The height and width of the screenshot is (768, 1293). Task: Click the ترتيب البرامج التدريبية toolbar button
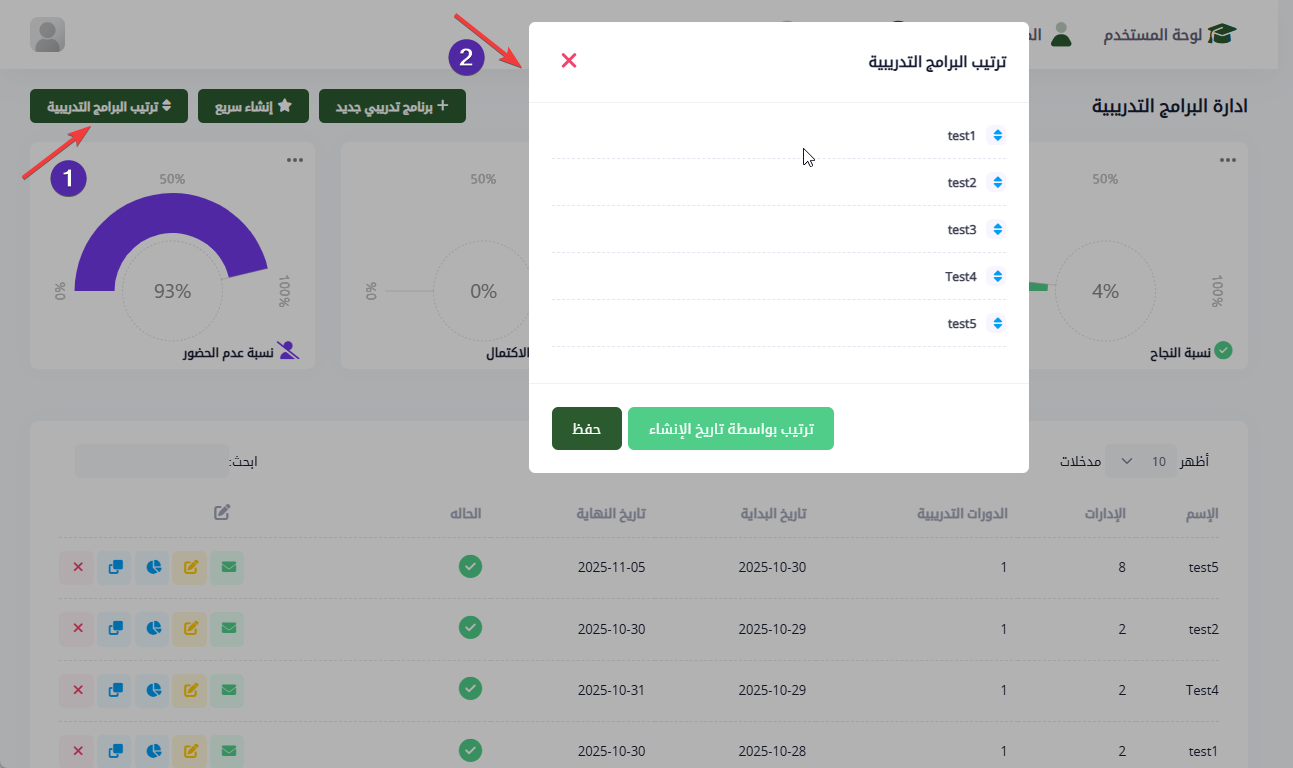pos(109,106)
